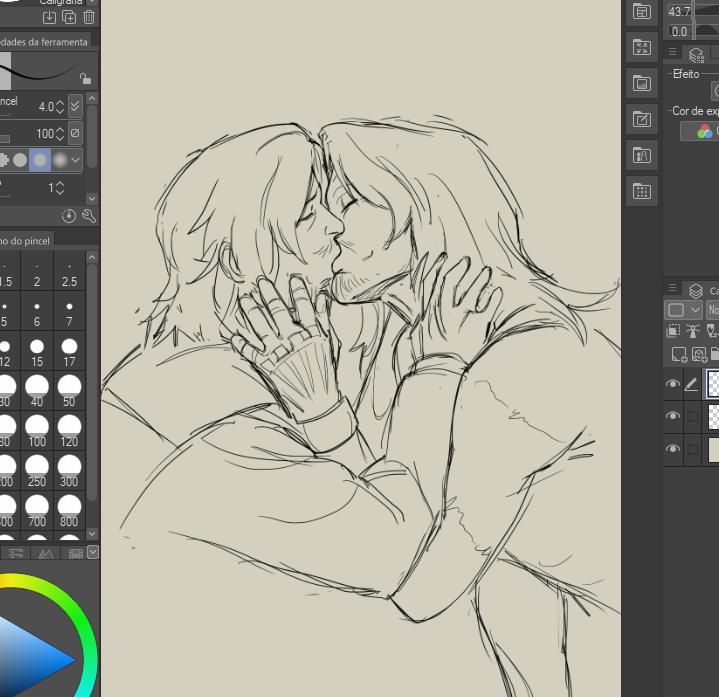Open the intermediate color panel tab
This screenshot has width=719, height=697.
pos(46,553)
